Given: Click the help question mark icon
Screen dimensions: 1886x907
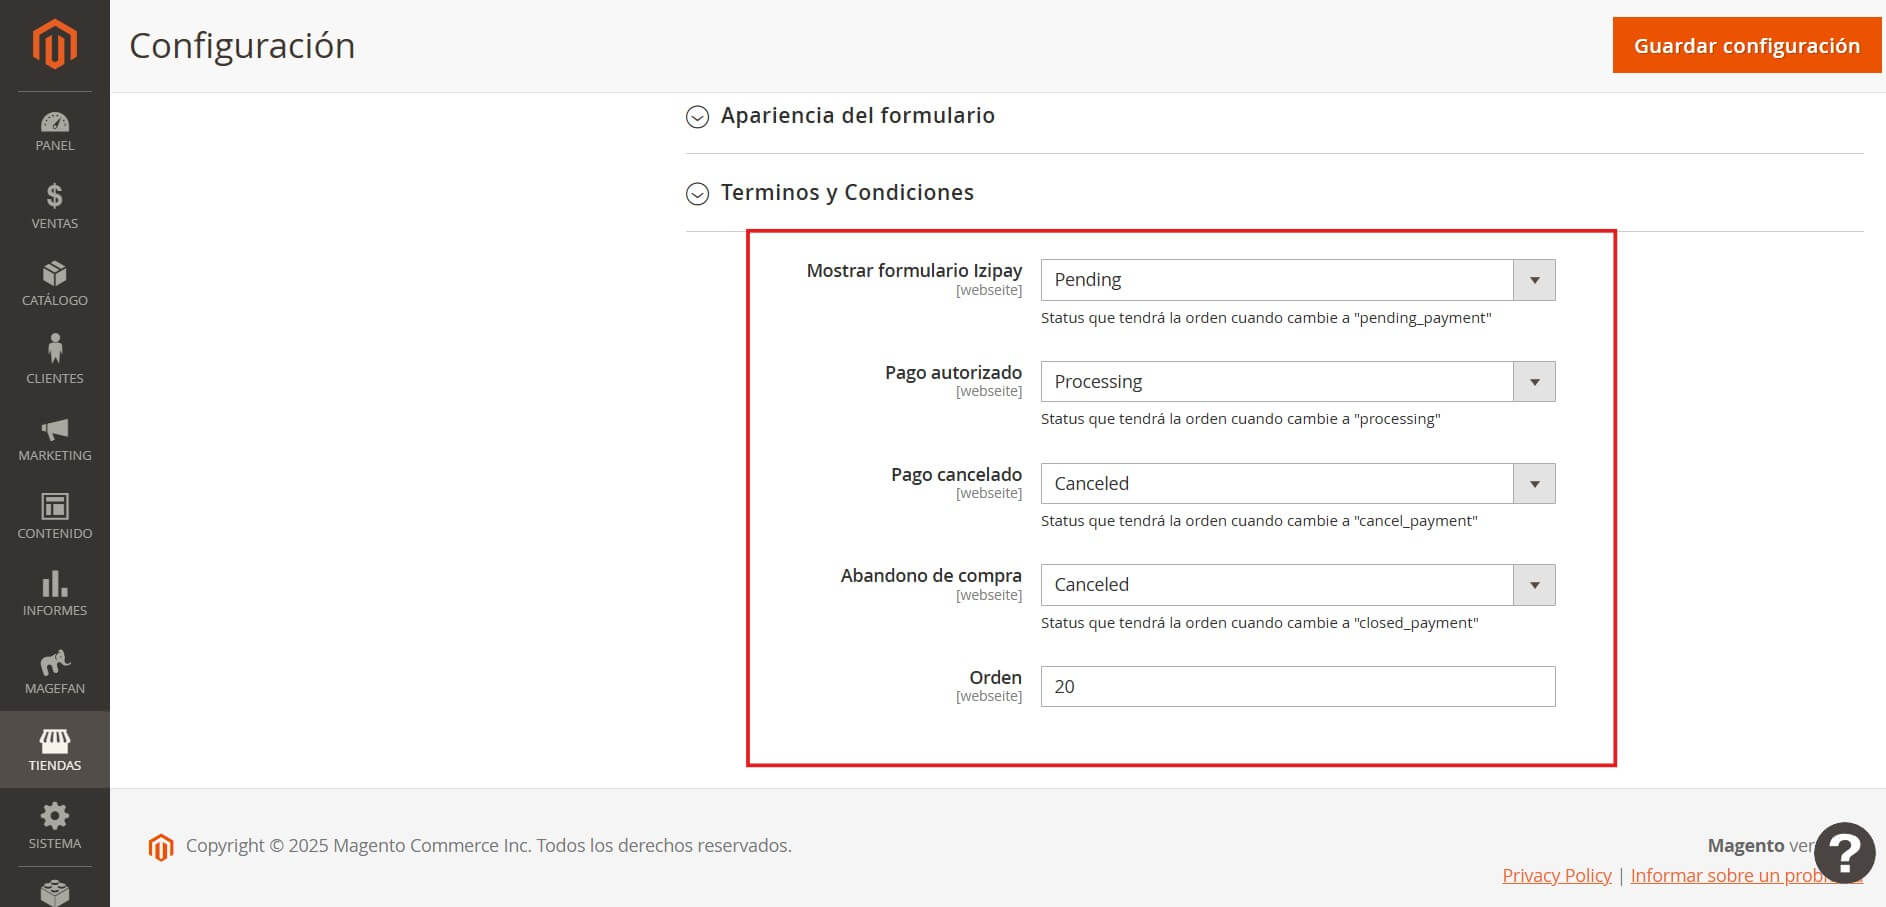Looking at the screenshot, I should [1844, 853].
